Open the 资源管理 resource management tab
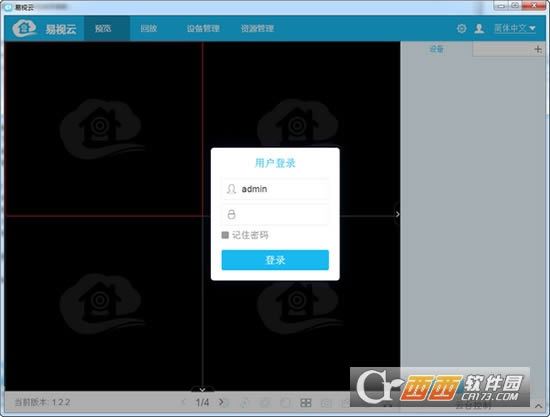 click(x=257, y=28)
